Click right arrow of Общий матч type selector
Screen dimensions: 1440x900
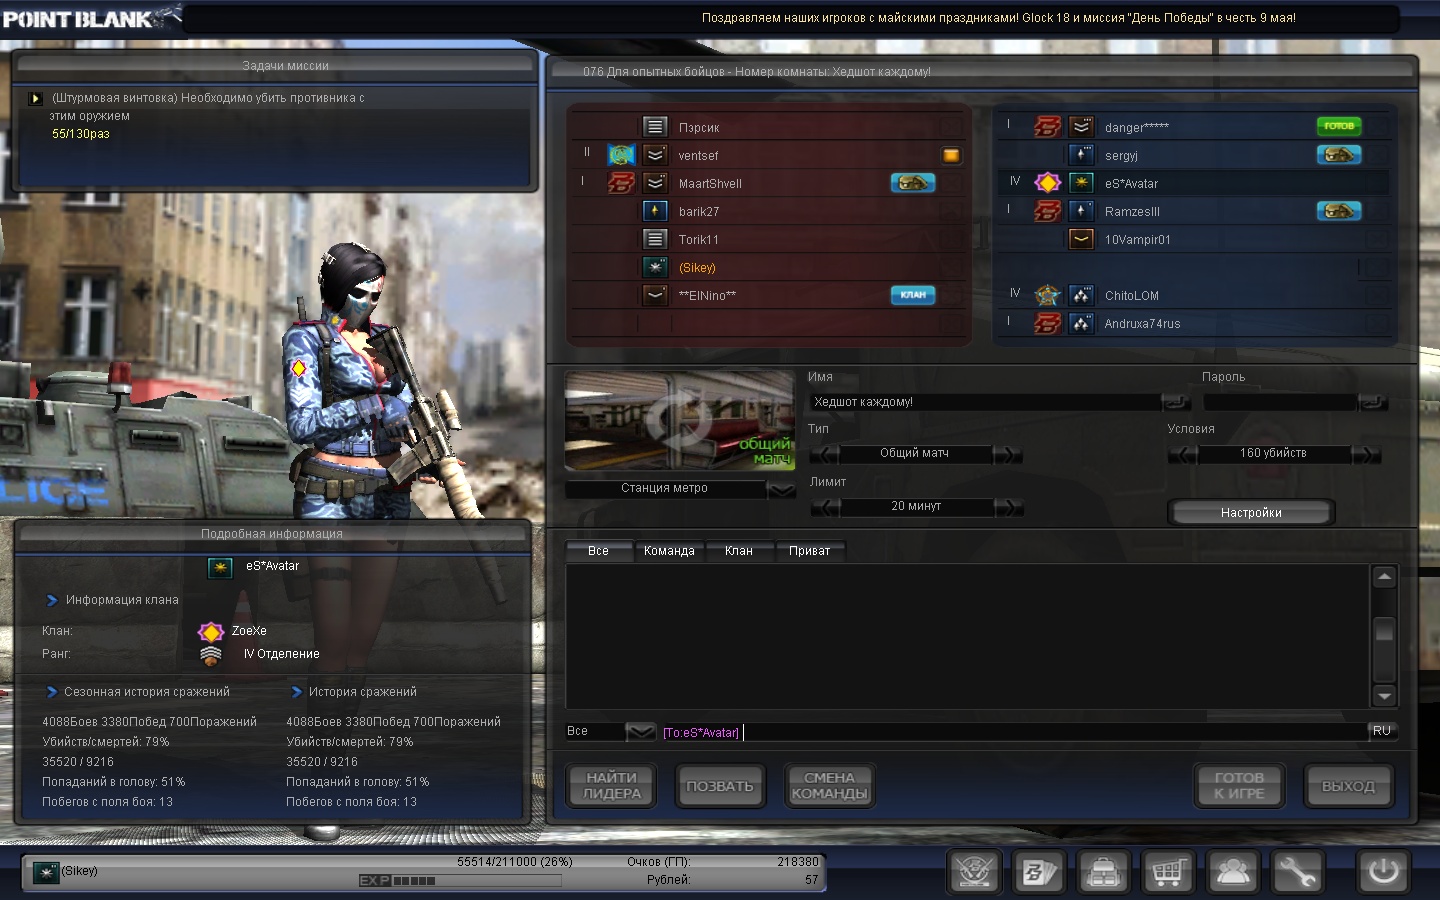(x=1008, y=454)
